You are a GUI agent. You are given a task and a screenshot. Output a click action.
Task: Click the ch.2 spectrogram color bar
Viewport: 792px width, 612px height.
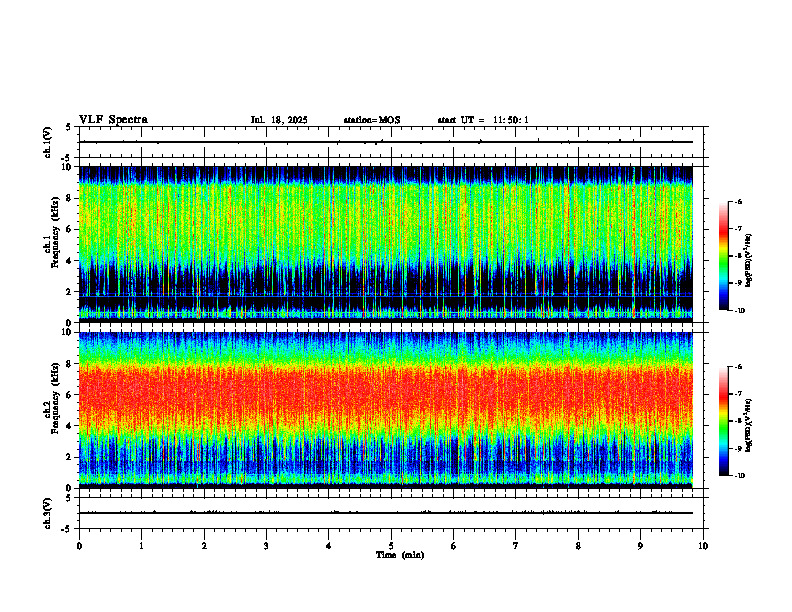pyautogui.click(x=723, y=421)
